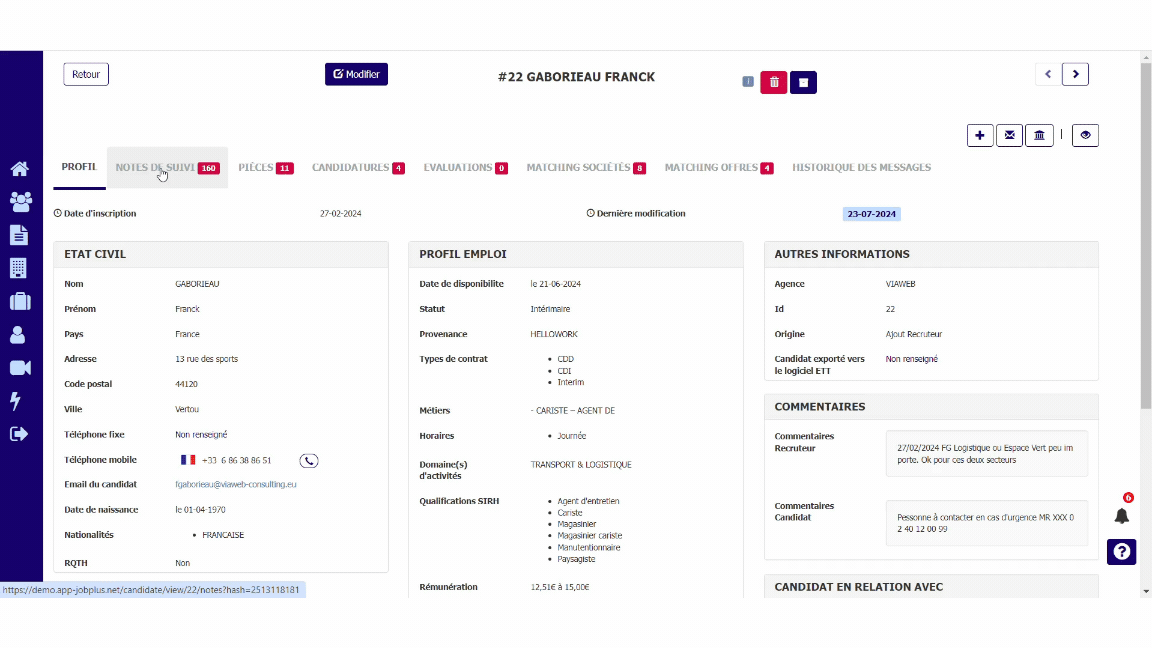Select the PROFIL tab

tap(79, 168)
